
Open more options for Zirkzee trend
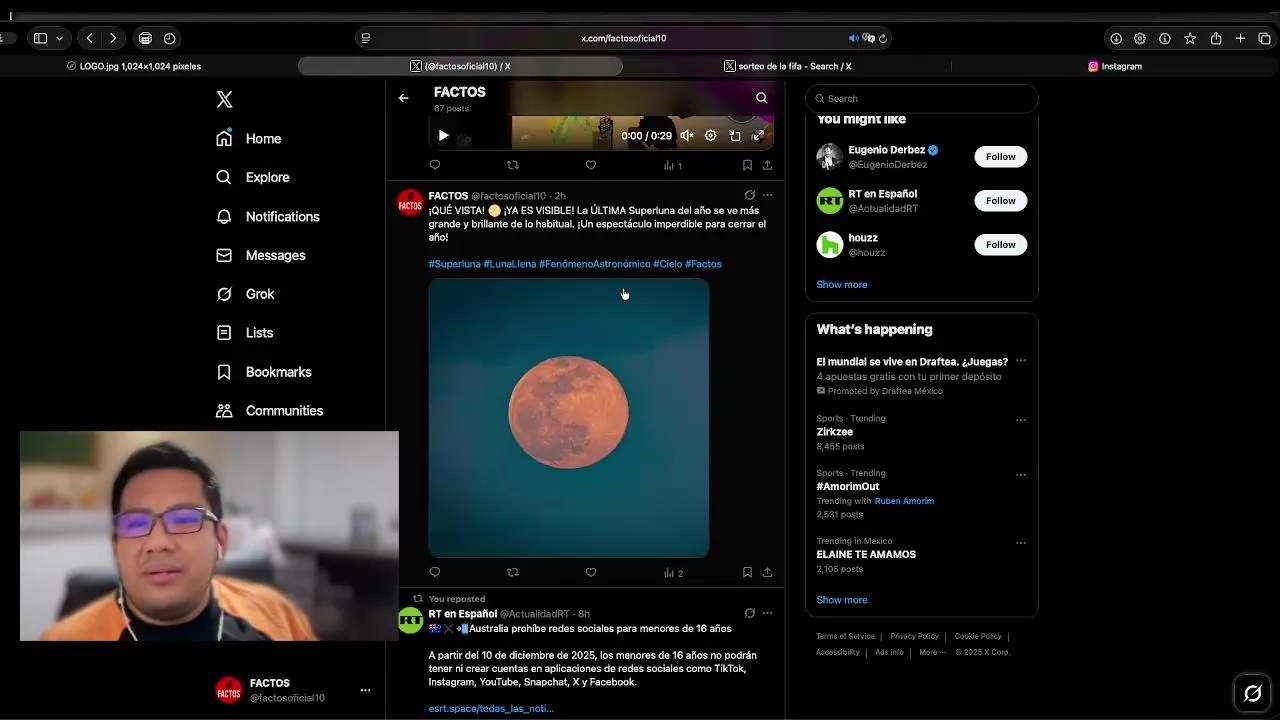click(x=1020, y=420)
